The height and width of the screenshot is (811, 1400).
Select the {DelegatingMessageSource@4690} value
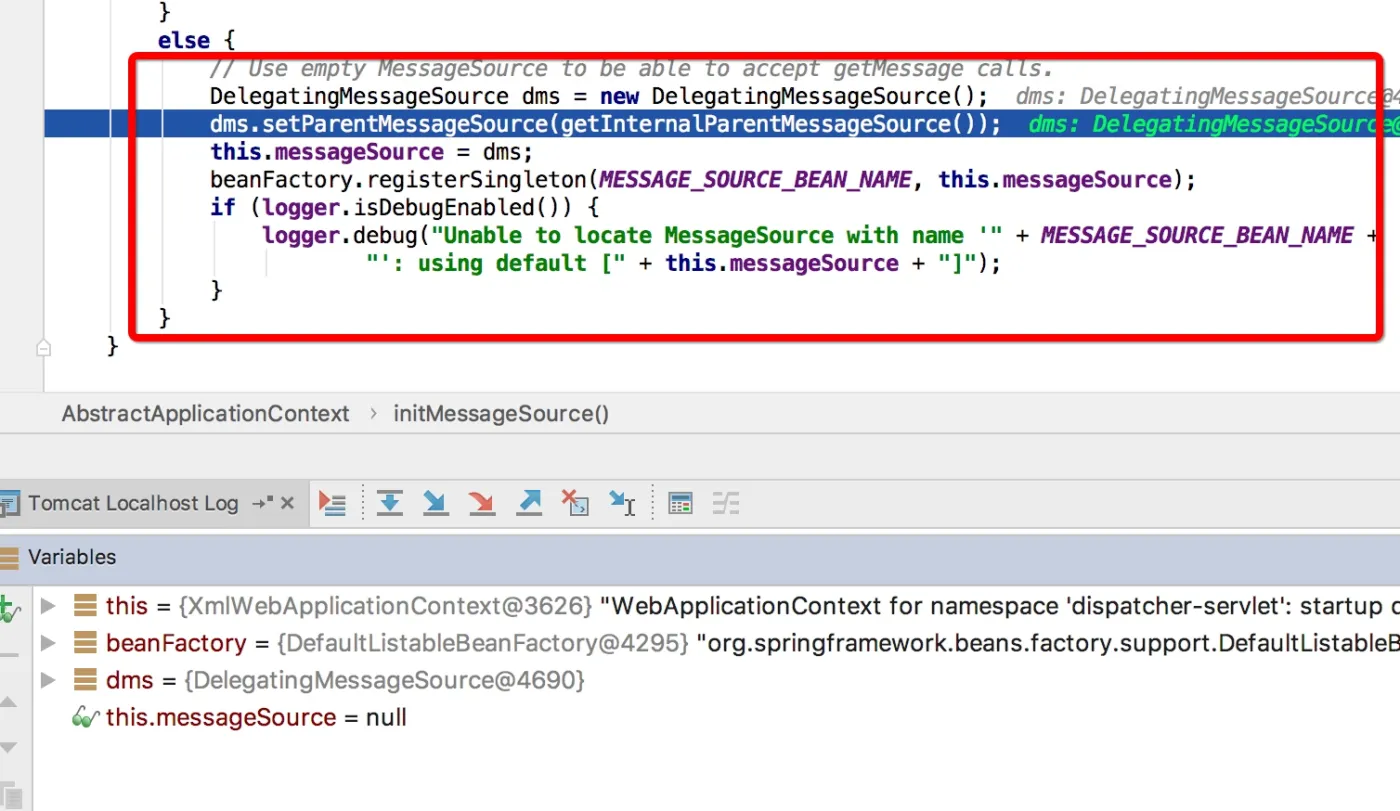coord(384,680)
